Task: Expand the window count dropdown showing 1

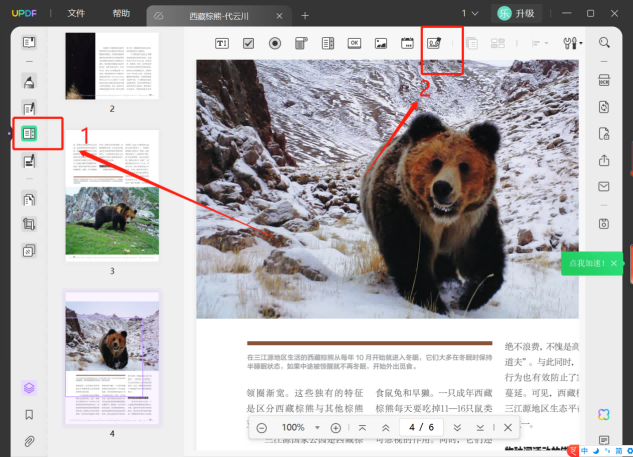Action: (470, 13)
